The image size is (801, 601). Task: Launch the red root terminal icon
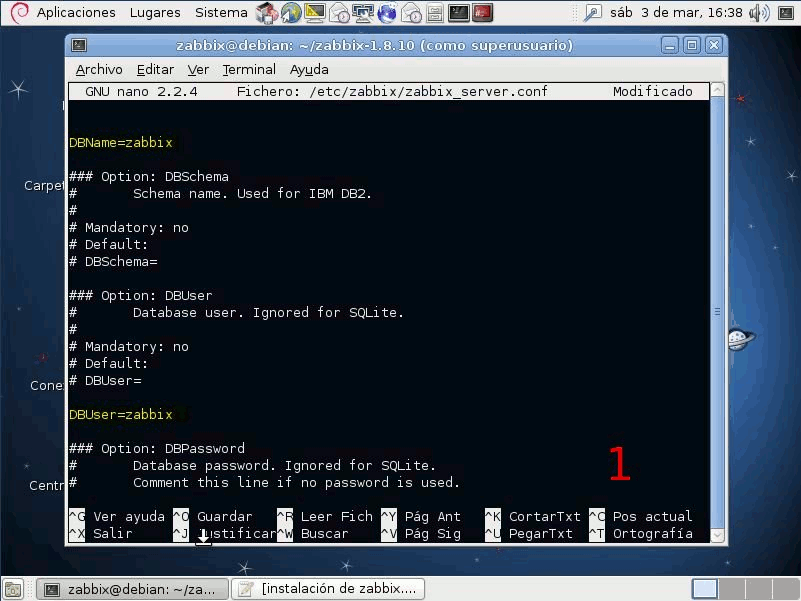tap(483, 13)
